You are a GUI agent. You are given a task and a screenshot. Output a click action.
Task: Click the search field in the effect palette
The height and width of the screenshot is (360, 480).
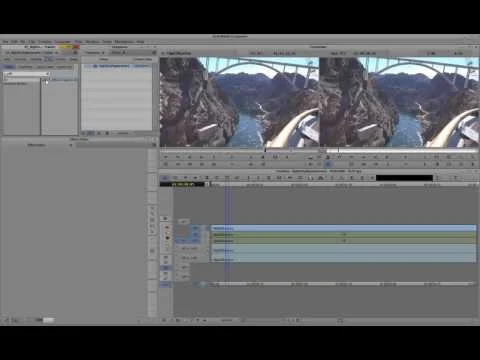[x=26, y=74]
